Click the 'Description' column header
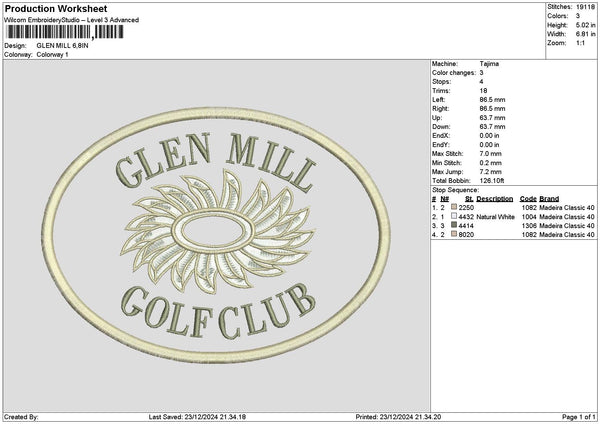This screenshot has height=424, width=600. [494, 199]
